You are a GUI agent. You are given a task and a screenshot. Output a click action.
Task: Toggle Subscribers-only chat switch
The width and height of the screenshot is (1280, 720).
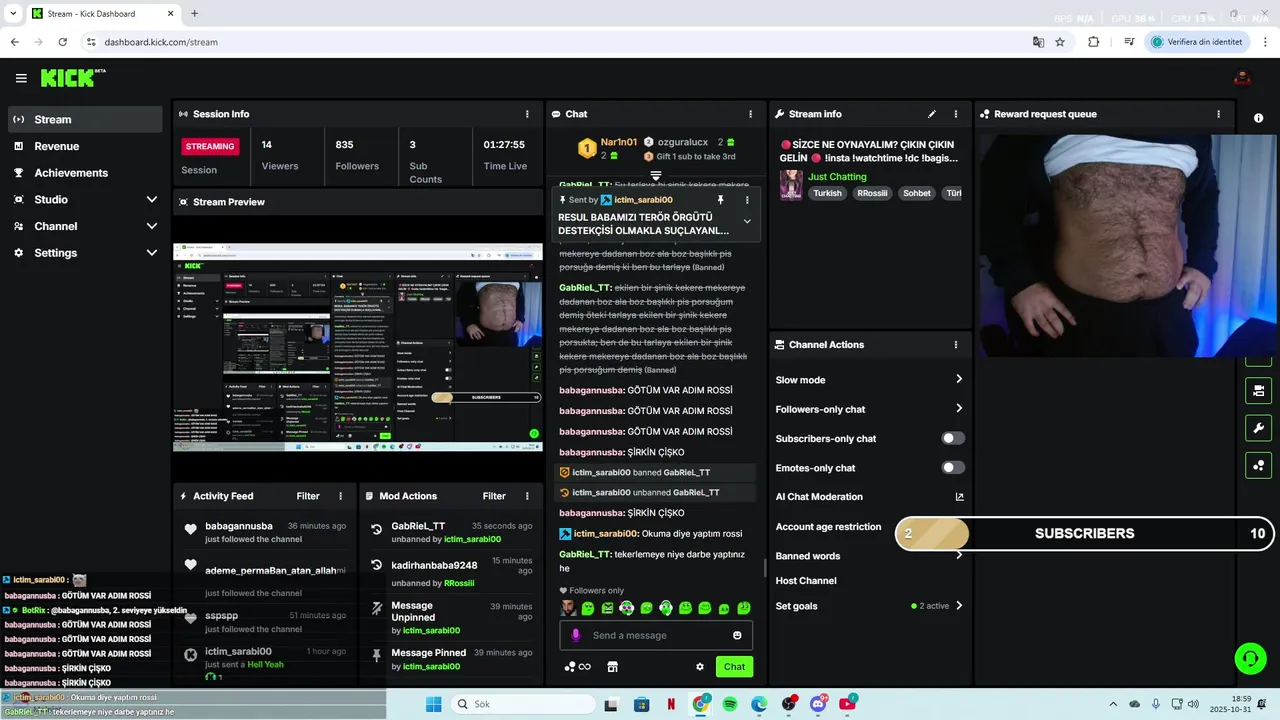(x=953, y=438)
